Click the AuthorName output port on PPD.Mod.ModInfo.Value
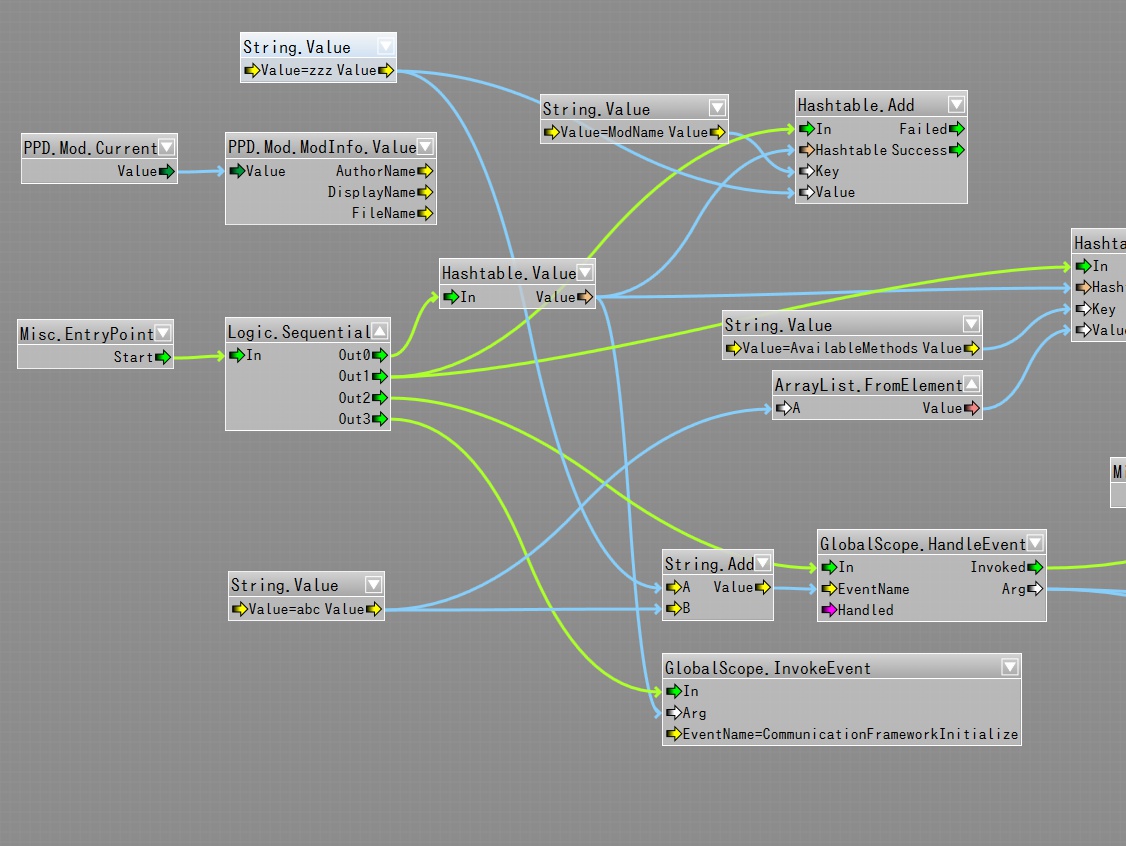1126x846 pixels. [x=425, y=171]
